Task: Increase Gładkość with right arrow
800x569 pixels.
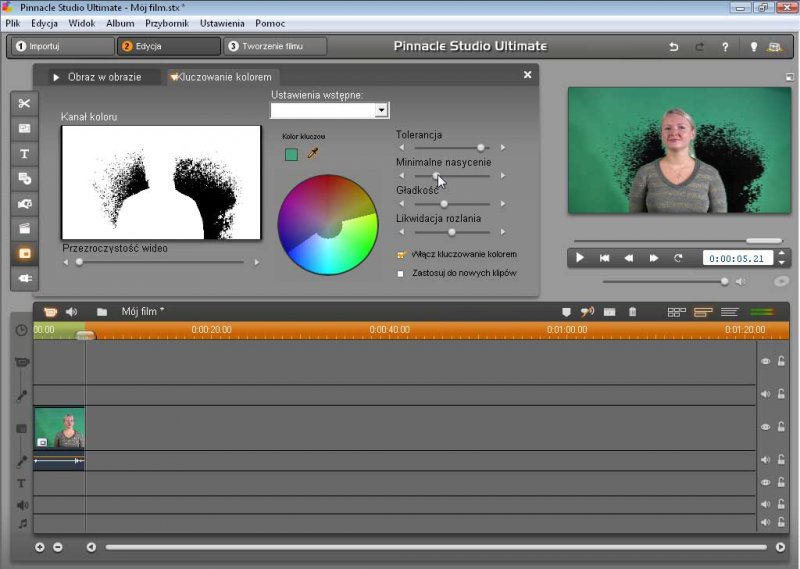Action: (x=503, y=204)
